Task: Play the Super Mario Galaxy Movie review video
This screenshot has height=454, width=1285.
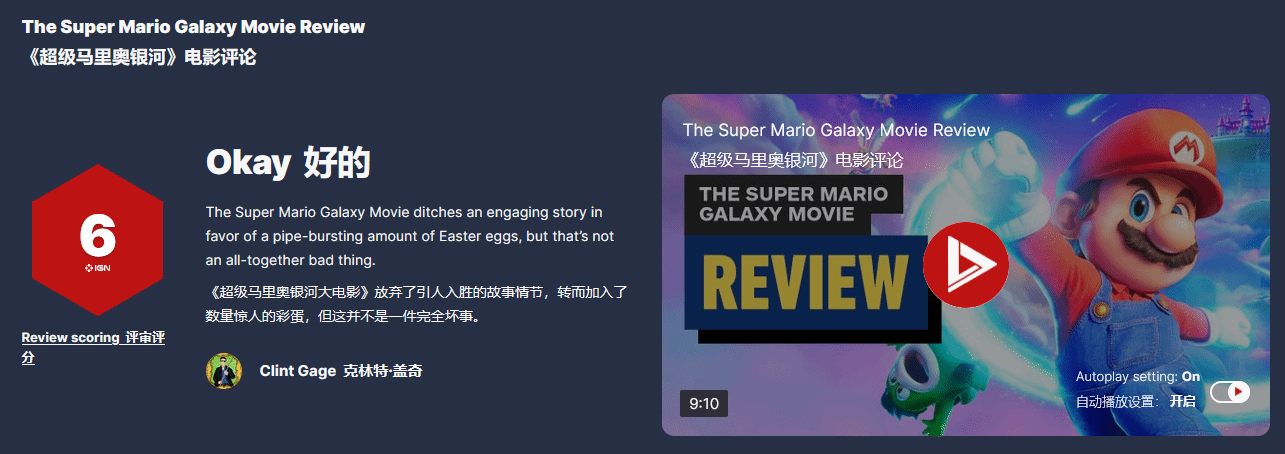Action: coord(965,265)
